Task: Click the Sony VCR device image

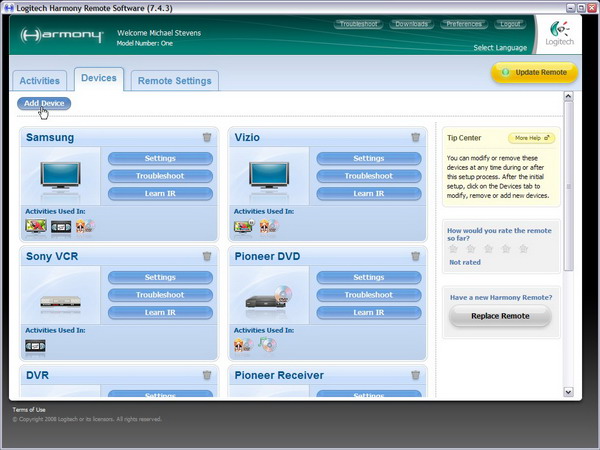Action: (60, 302)
